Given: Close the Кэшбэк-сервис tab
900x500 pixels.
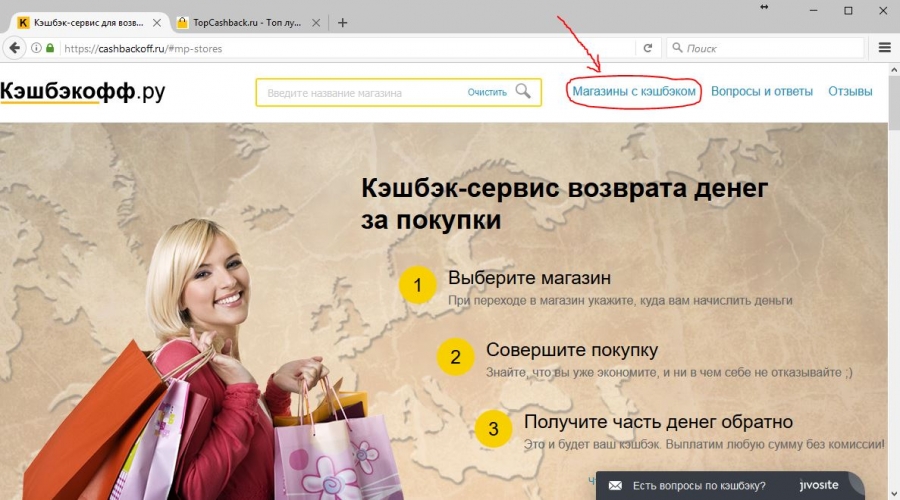Looking at the screenshot, I should [x=157, y=23].
